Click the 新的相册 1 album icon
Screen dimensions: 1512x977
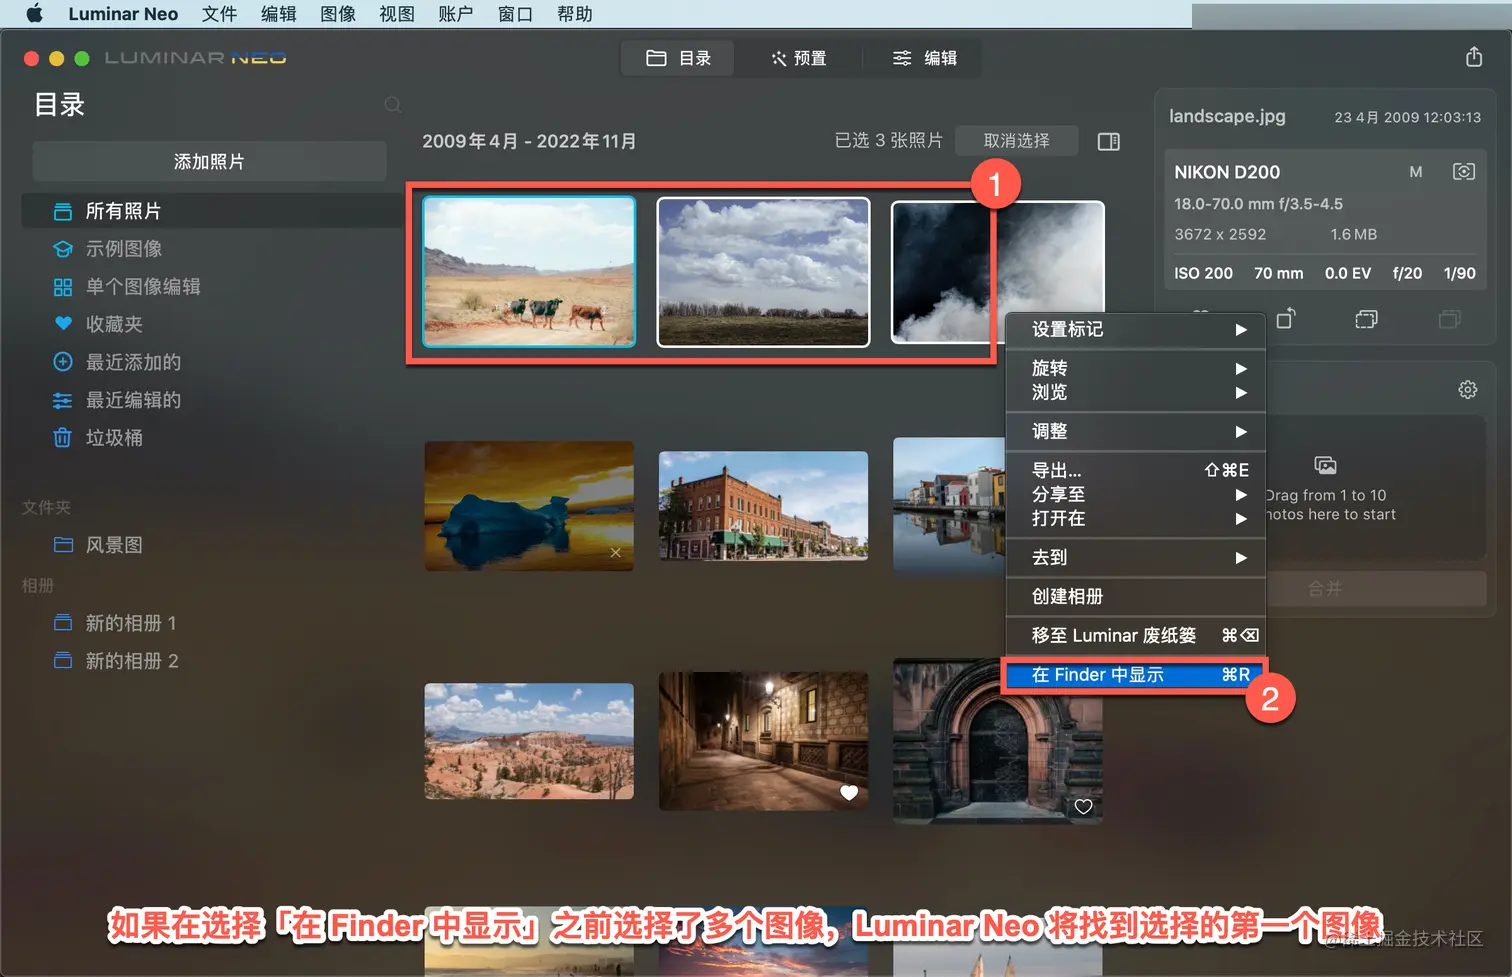[x=62, y=623]
